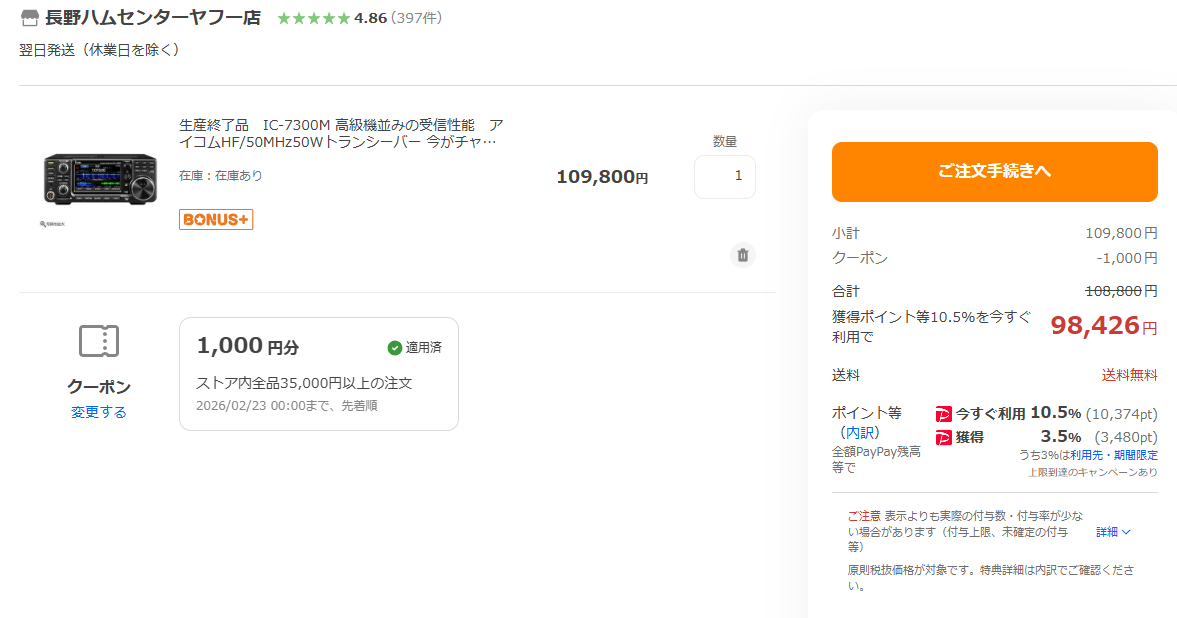Click the PayPay icon next to 今すぐ利用
This screenshot has height=618, width=1177.
[943, 413]
